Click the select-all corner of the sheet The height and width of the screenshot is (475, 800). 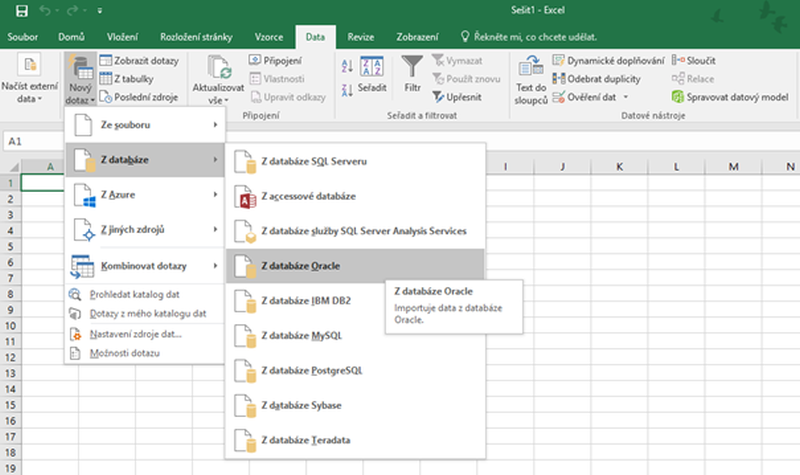pyautogui.click(x=11, y=166)
